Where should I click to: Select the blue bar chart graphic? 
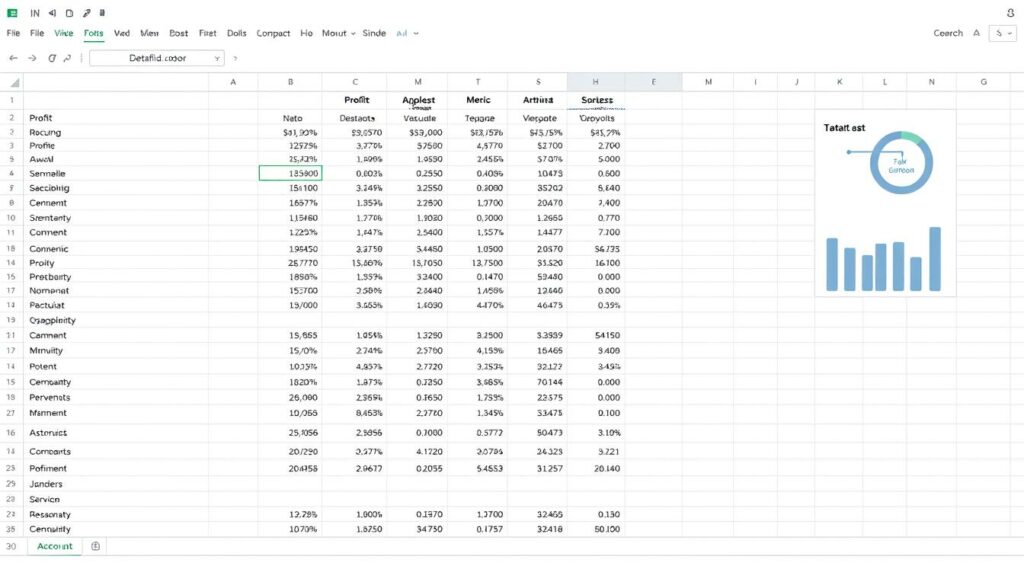click(x=884, y=259)
